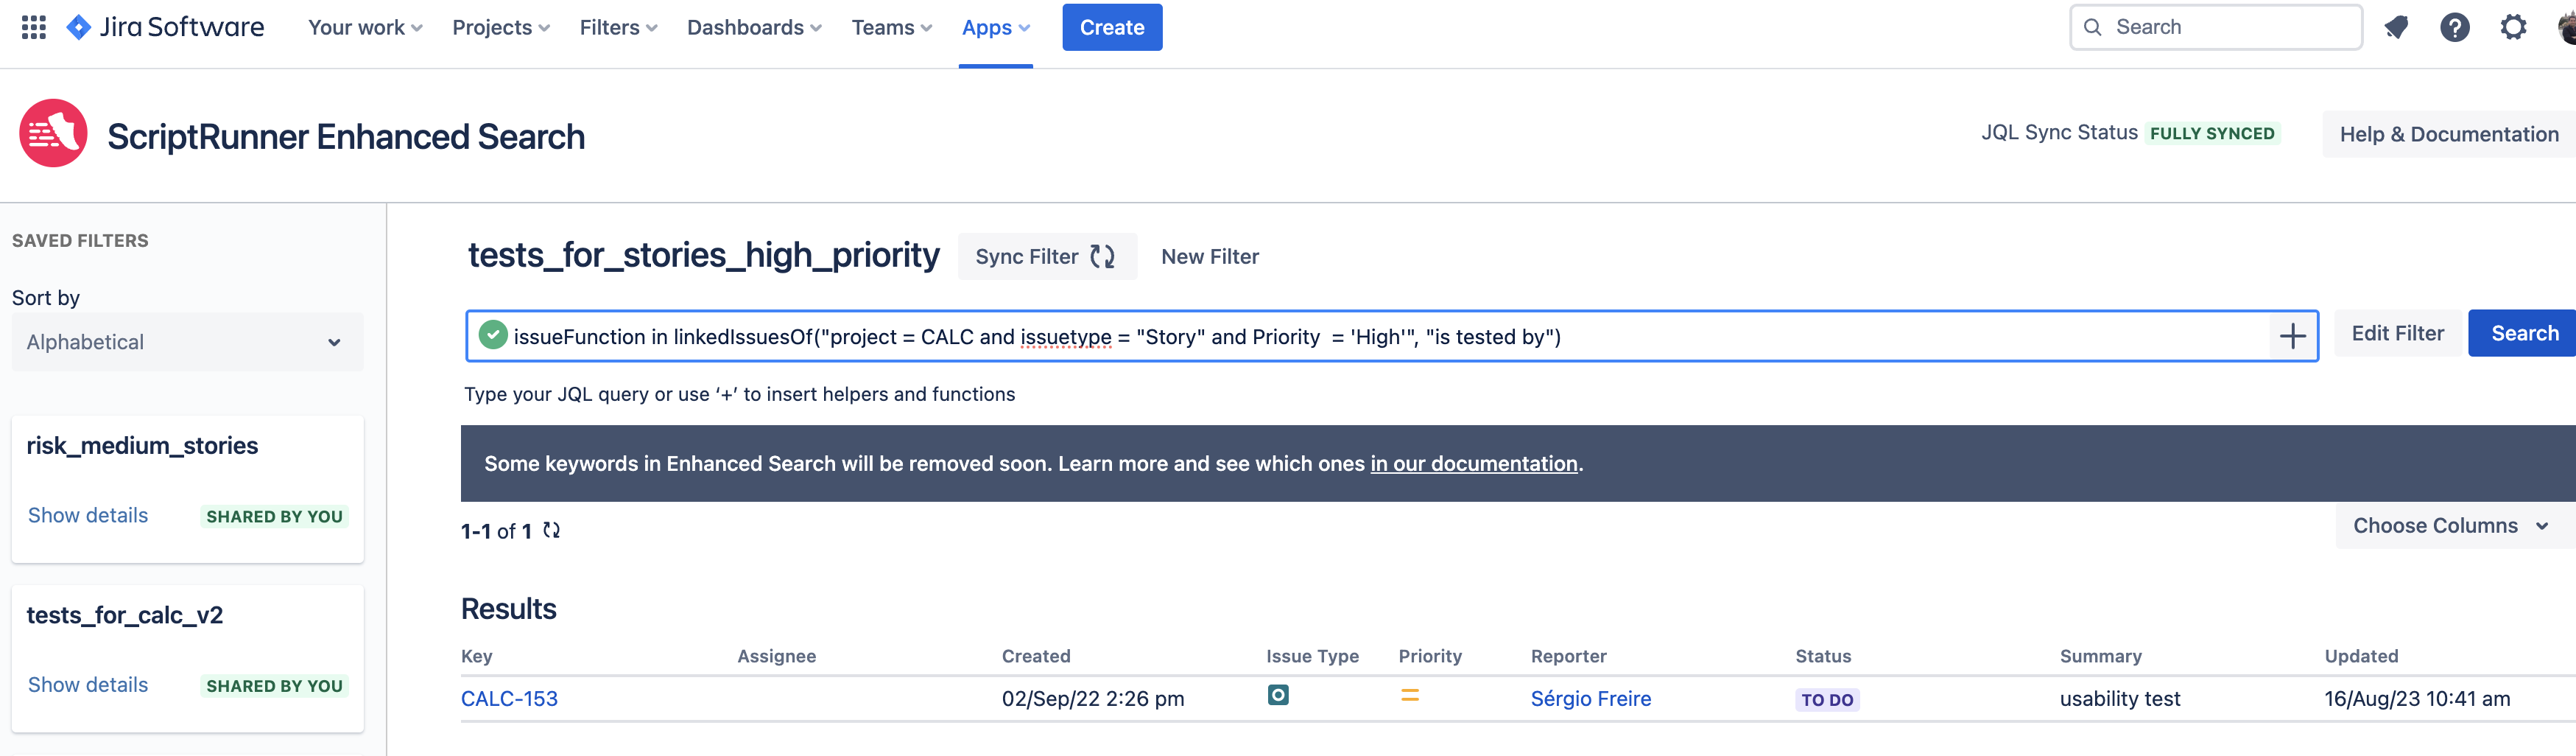Open the app switcher grid icon
The height and width of the screenshot is (756, 2576).
point(34,27)
